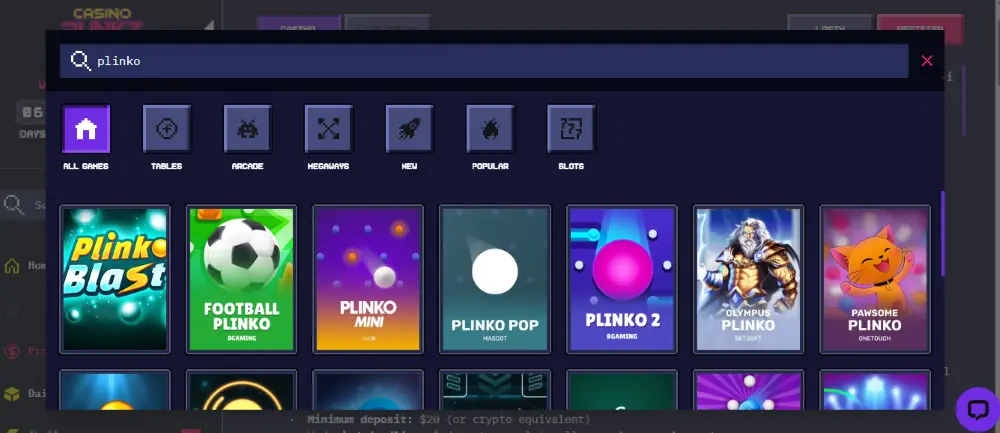Click the Login button behind the overlay
This screenshot has height=433, width=1000.
pyautogui.click(x=830, y=23)
